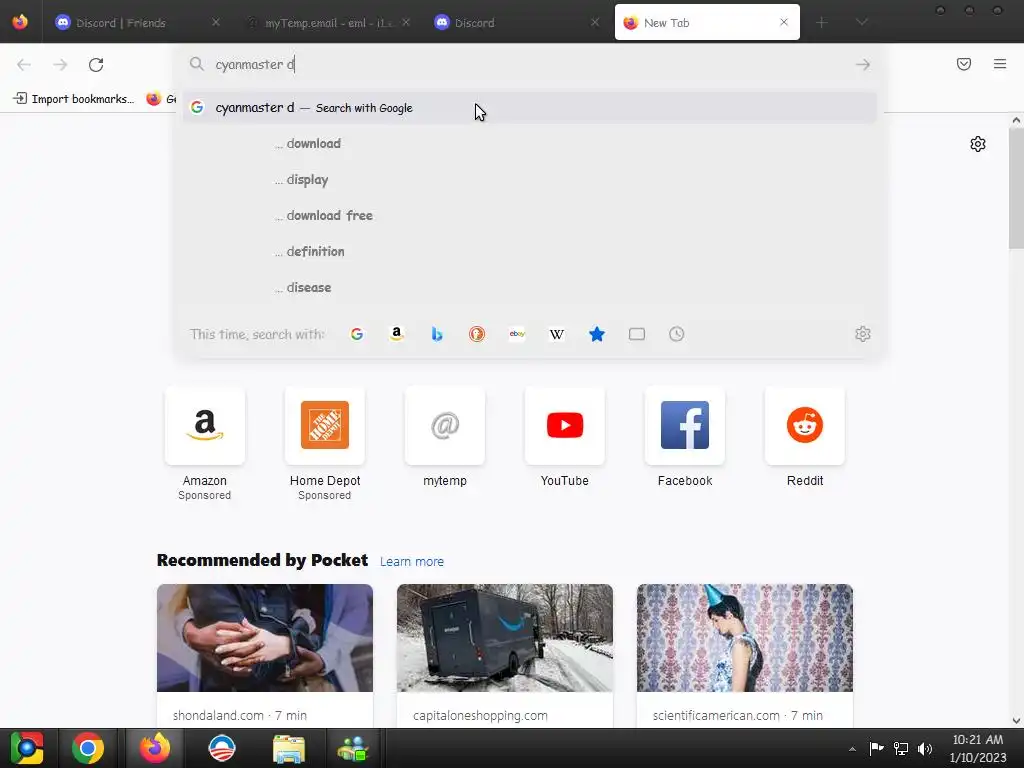The image size is (1024, 768).
Task: Search this time with Wikipedia icon
Action: [557, 334]
